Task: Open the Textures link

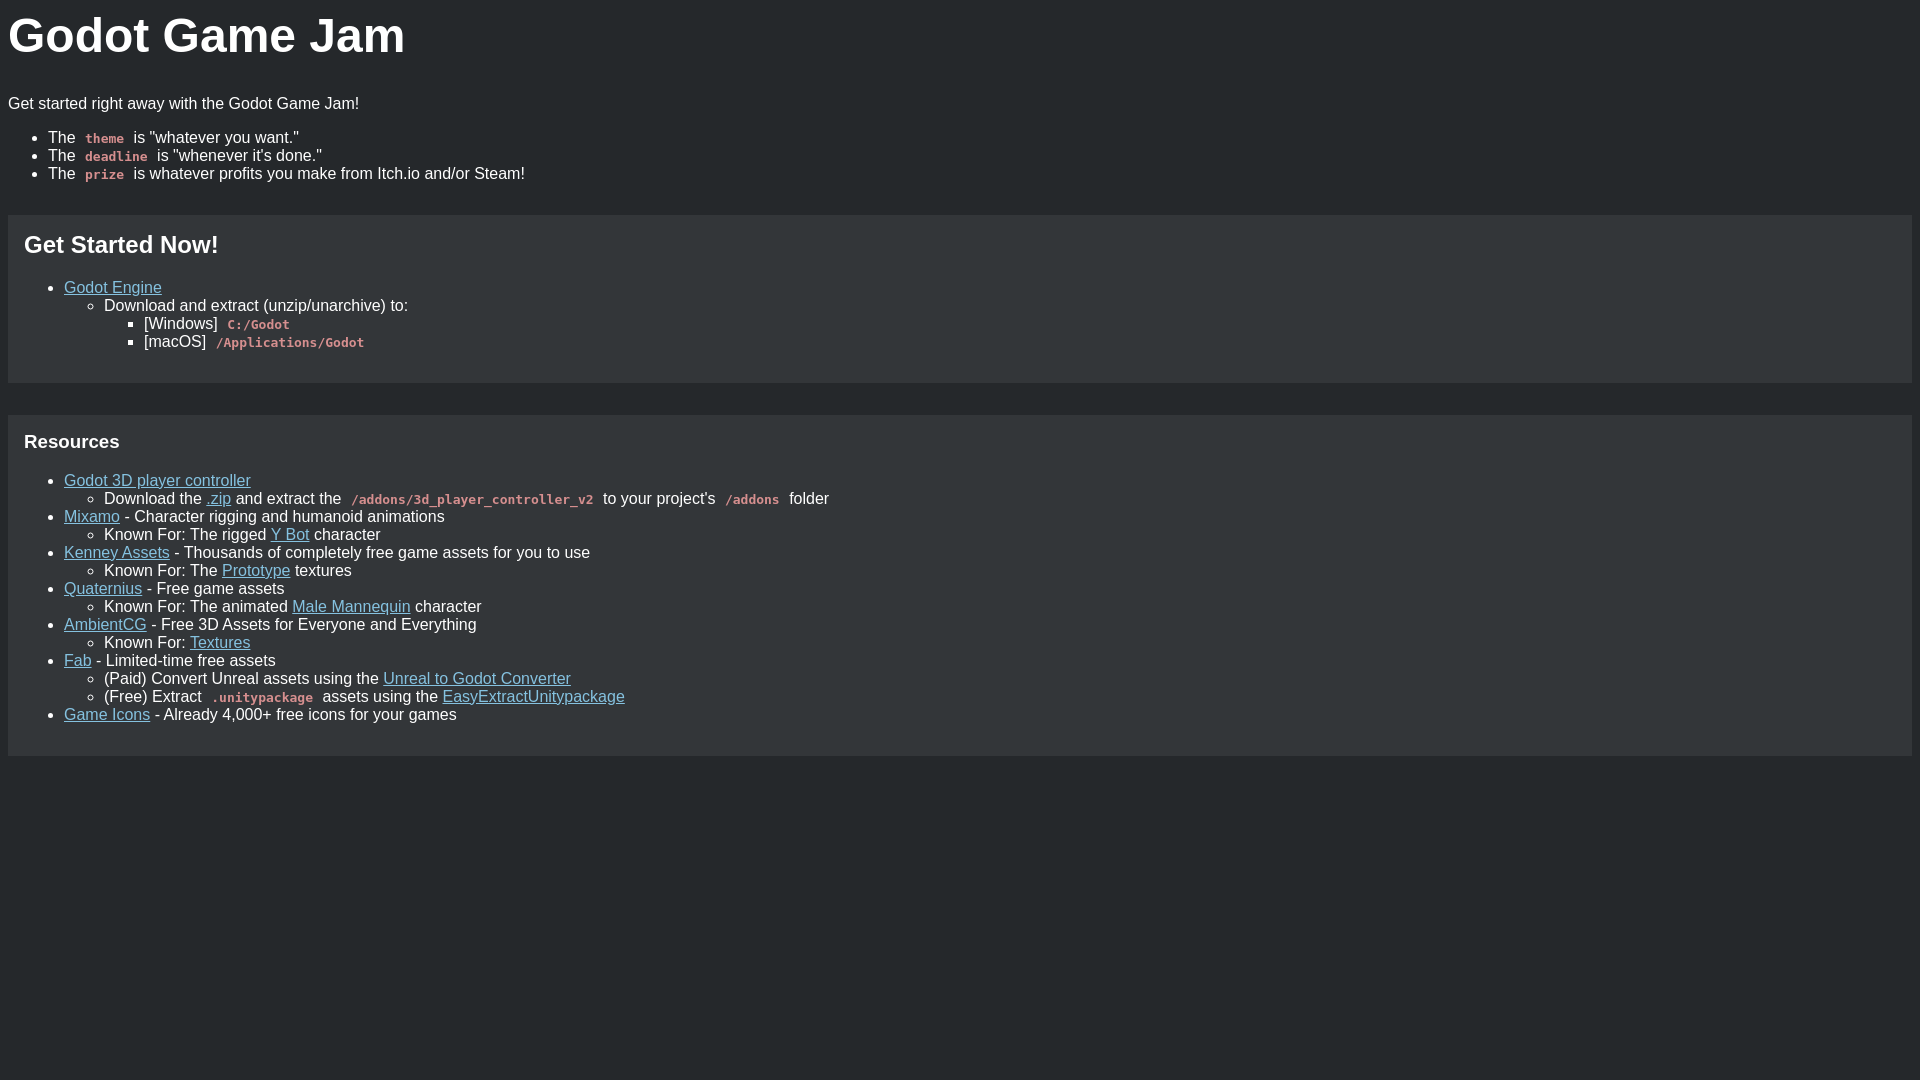Action: [x=220, y=643]
